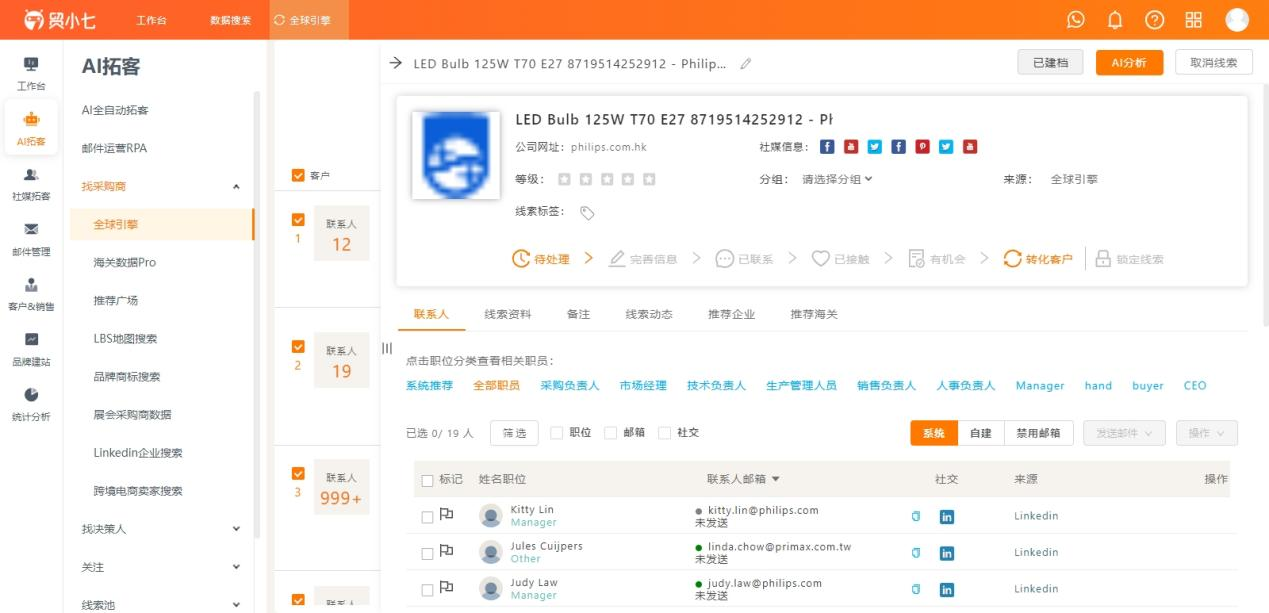Open the help question mark icon
Image resolution: width=1269 pixels, height=613 pixels.
click(x=1154, y=20)
